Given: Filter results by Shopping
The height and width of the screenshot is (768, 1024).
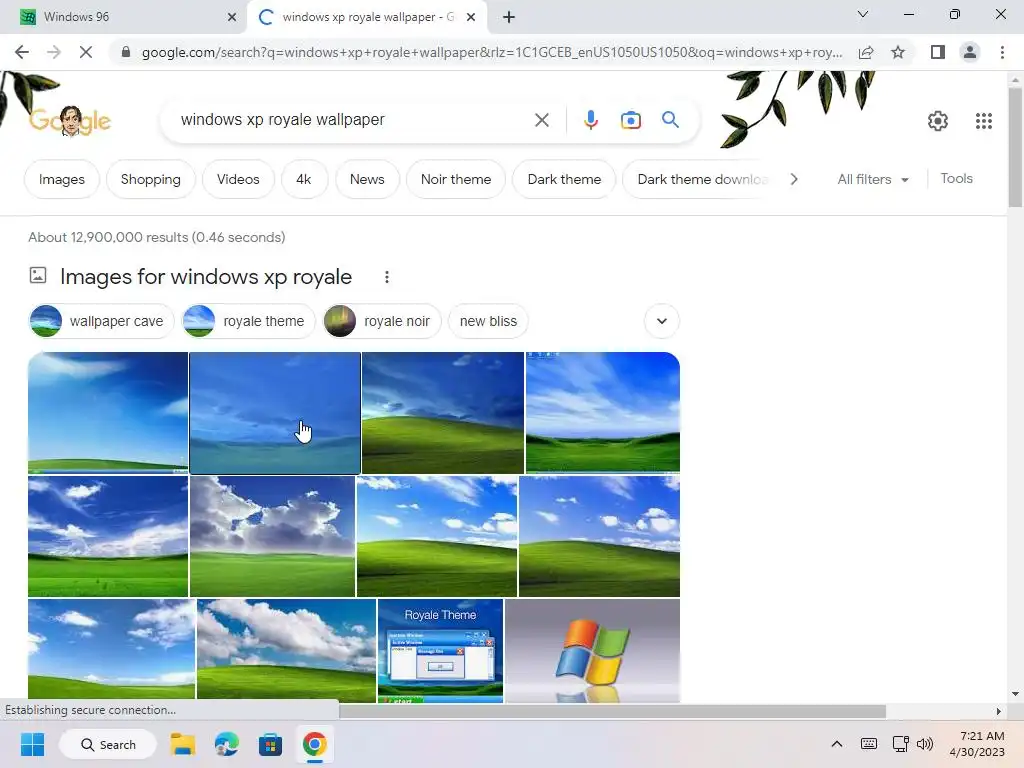Looking at the screenshot, I should click(x=151, y=180).
